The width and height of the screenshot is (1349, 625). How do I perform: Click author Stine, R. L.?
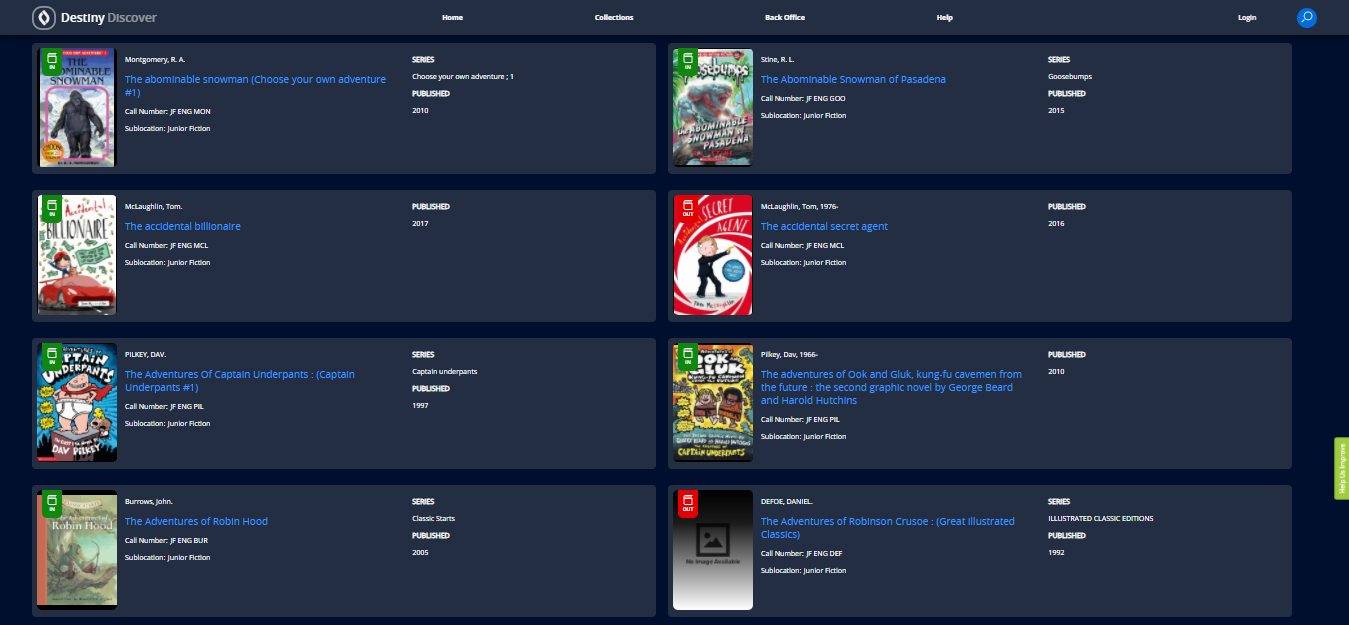pyautogui.click(x=778, y=59)
